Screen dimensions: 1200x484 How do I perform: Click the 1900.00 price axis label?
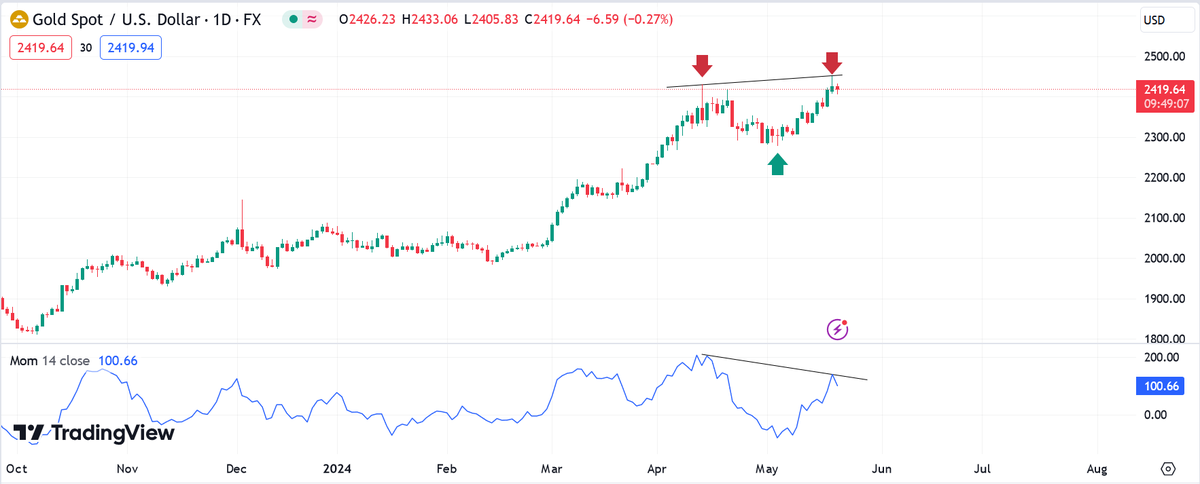pos(1165,298)
